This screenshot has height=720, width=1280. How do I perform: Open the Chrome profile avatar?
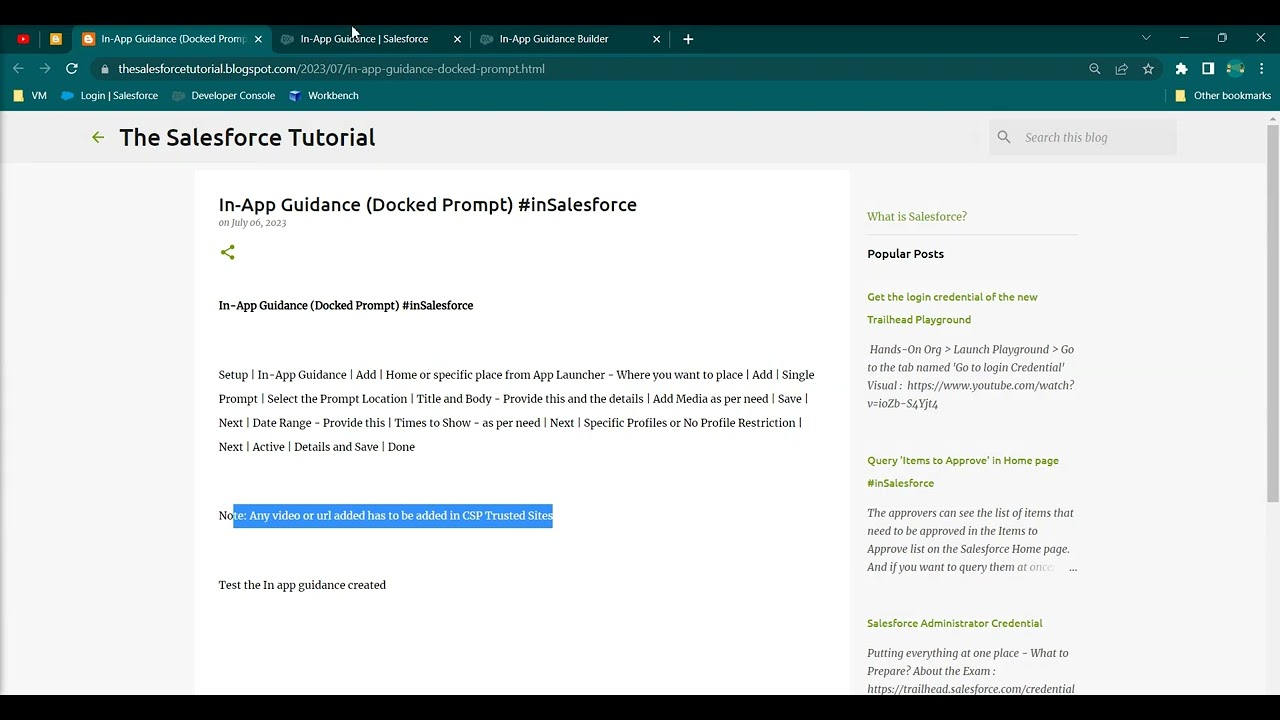tap(1235, 69)
